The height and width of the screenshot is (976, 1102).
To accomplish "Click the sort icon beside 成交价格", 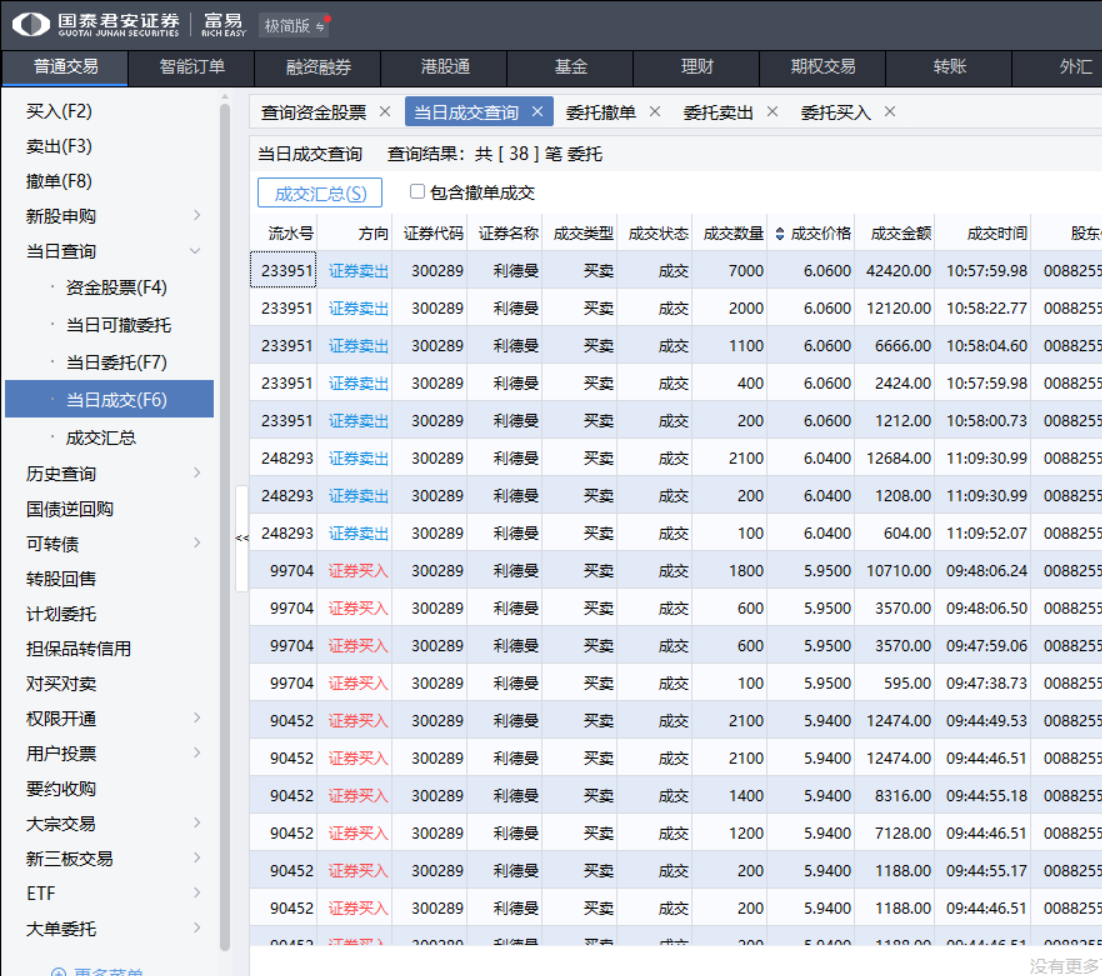I will tap(780, 234).
